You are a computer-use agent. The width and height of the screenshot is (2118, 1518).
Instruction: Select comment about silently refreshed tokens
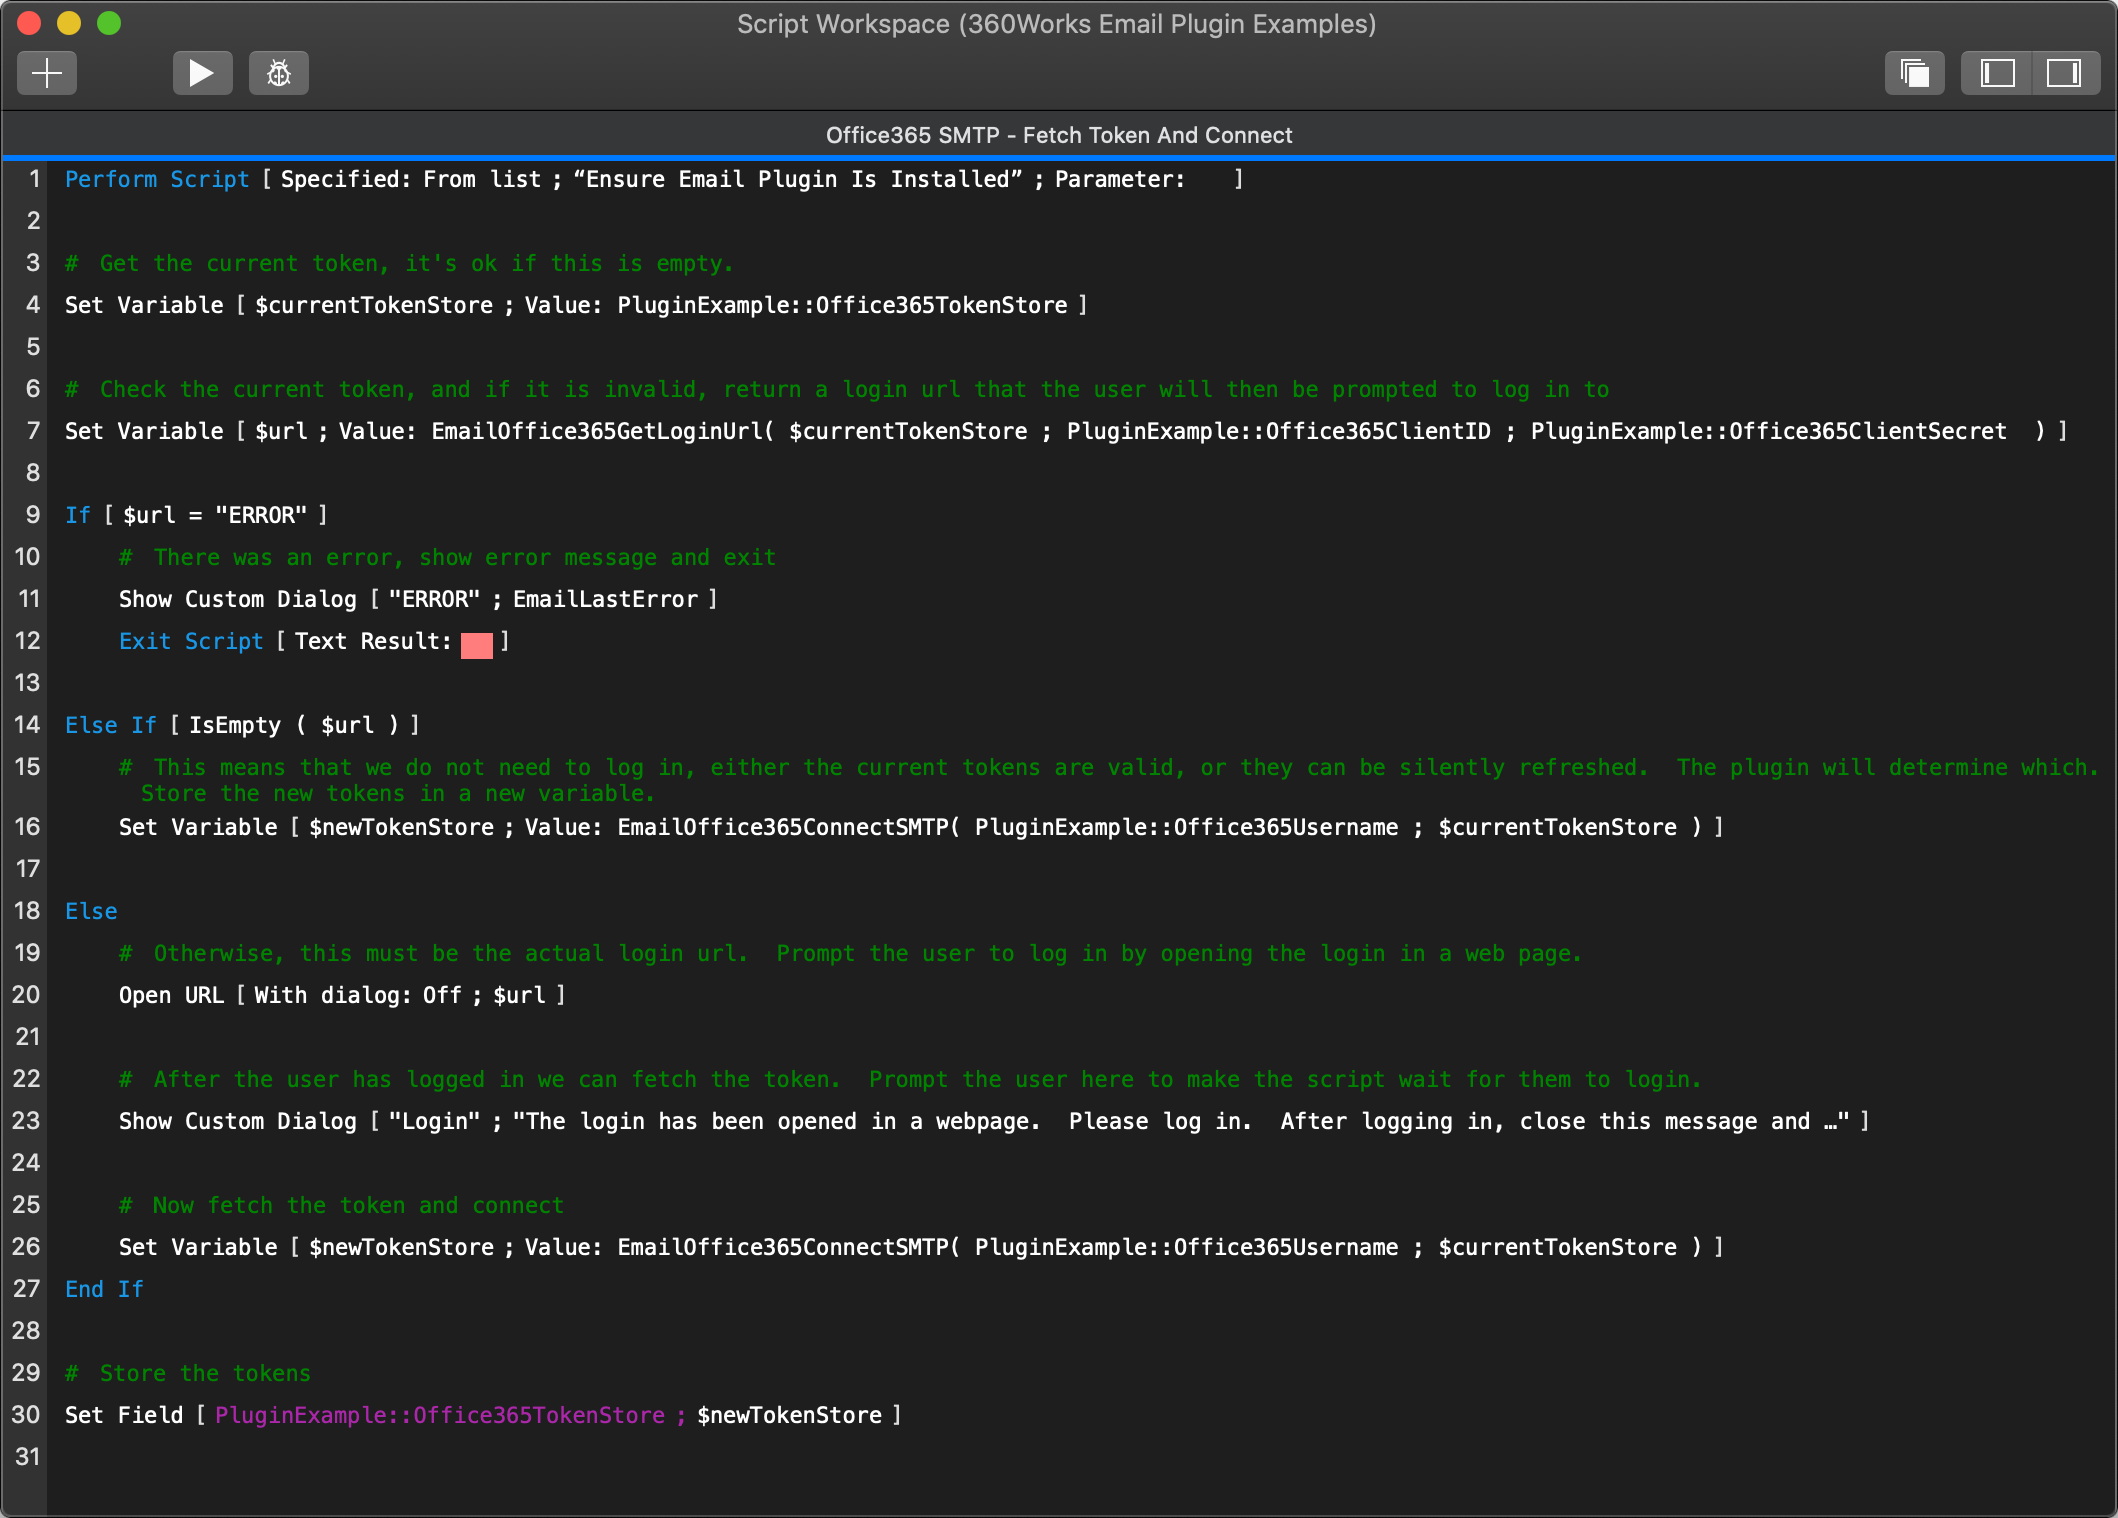pyautogui.click(x=1108, y=780)
